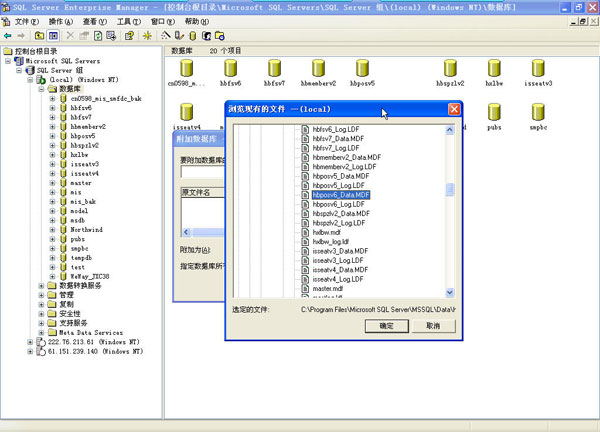Viewport: 600px width, 432px height.
Task: Click the delete X toolbar icon
Action: pyautogui.click(x=70, y=36)
